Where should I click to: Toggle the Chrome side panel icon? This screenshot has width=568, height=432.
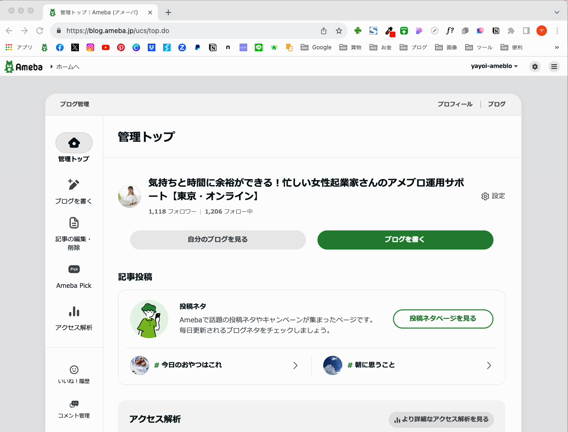(x=526, y=31)
